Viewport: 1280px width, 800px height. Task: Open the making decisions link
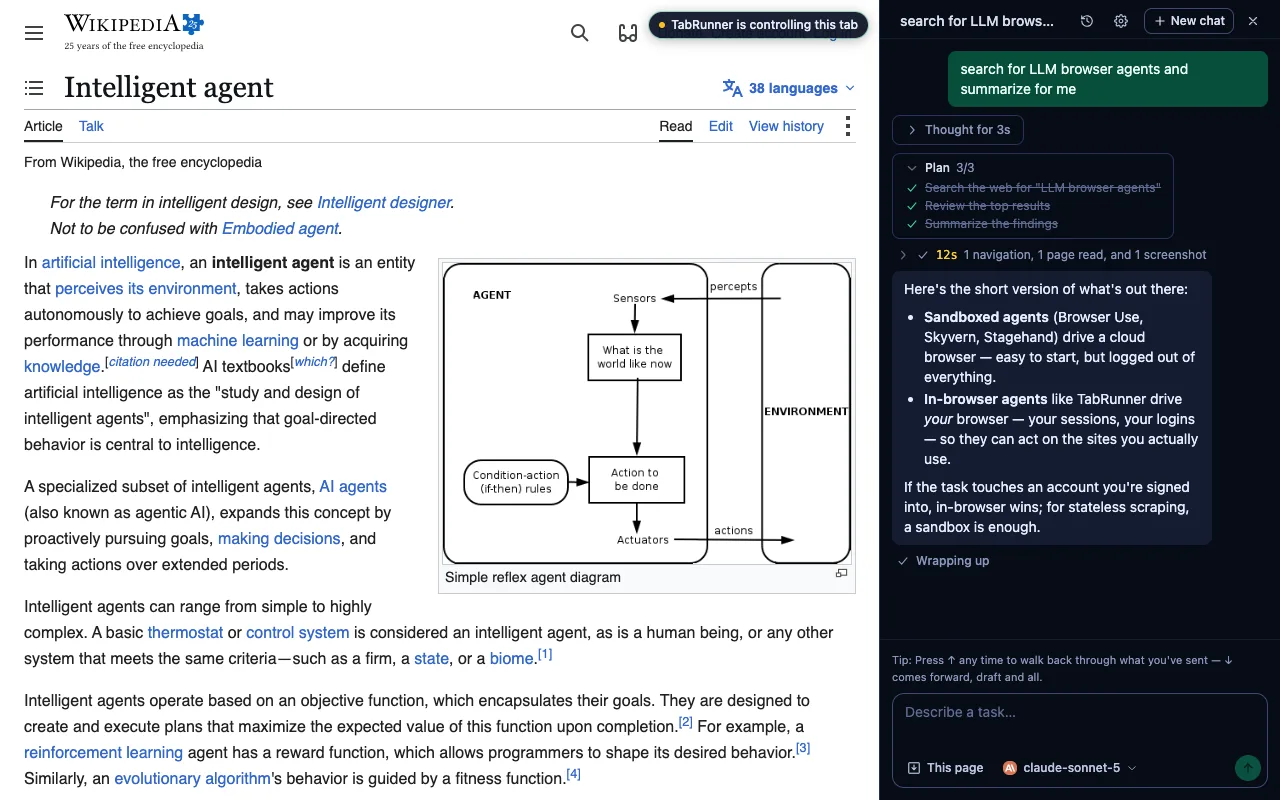(279, 538)
